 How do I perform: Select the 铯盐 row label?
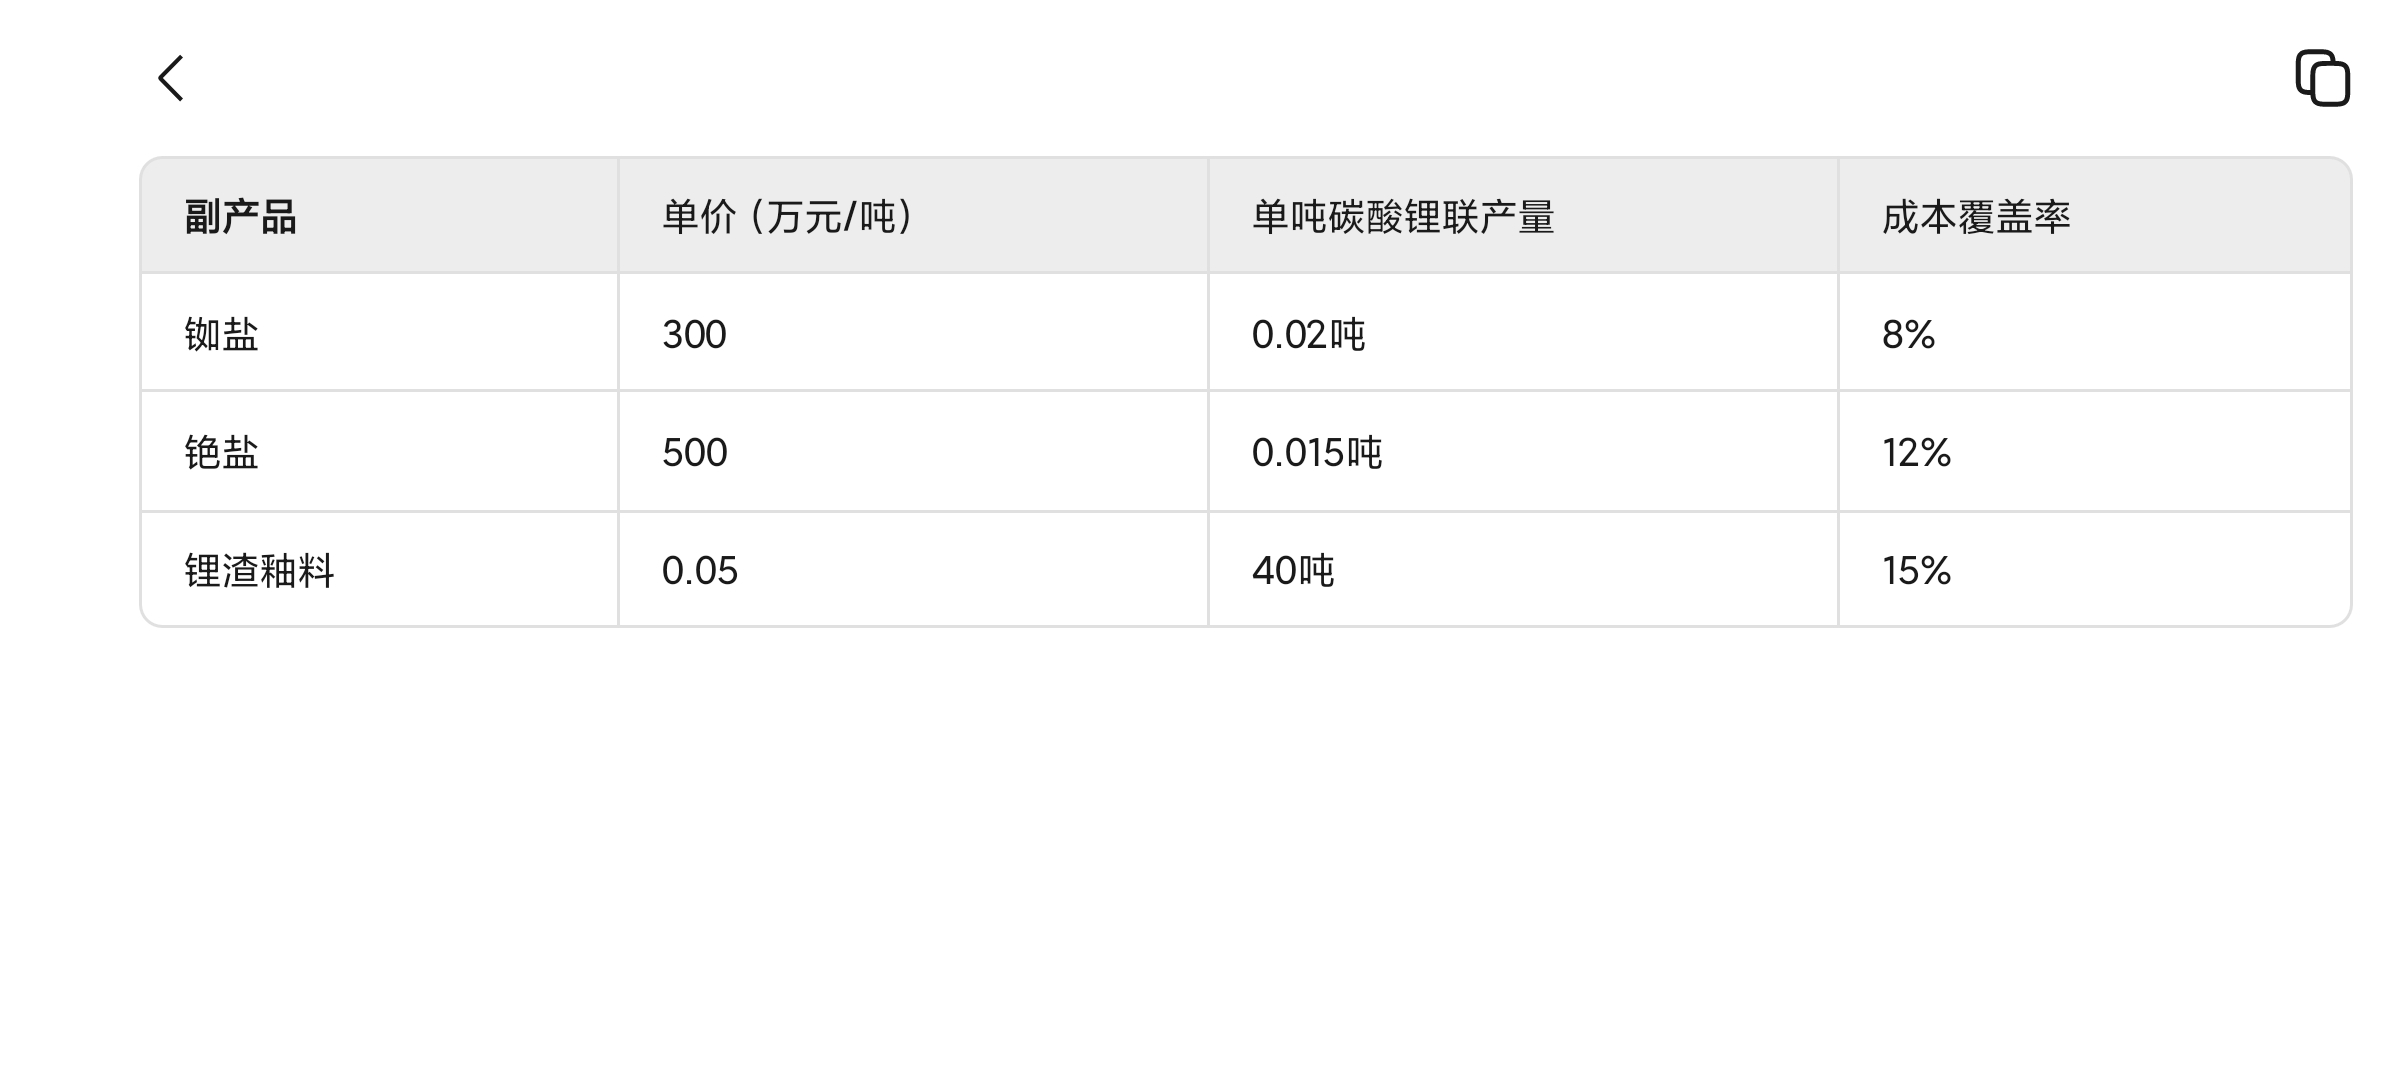coord(221,452)
